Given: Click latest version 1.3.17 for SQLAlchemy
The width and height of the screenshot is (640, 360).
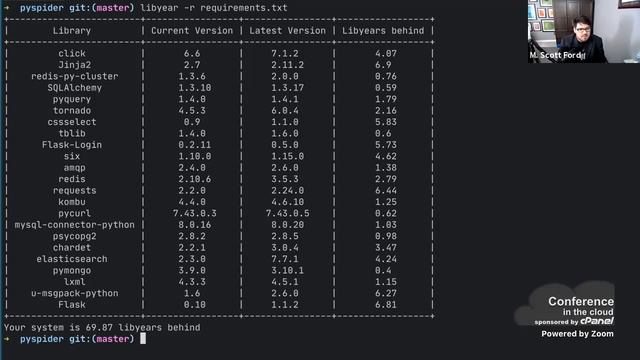Looking at the screenshot, I should [x=287, y=88].
